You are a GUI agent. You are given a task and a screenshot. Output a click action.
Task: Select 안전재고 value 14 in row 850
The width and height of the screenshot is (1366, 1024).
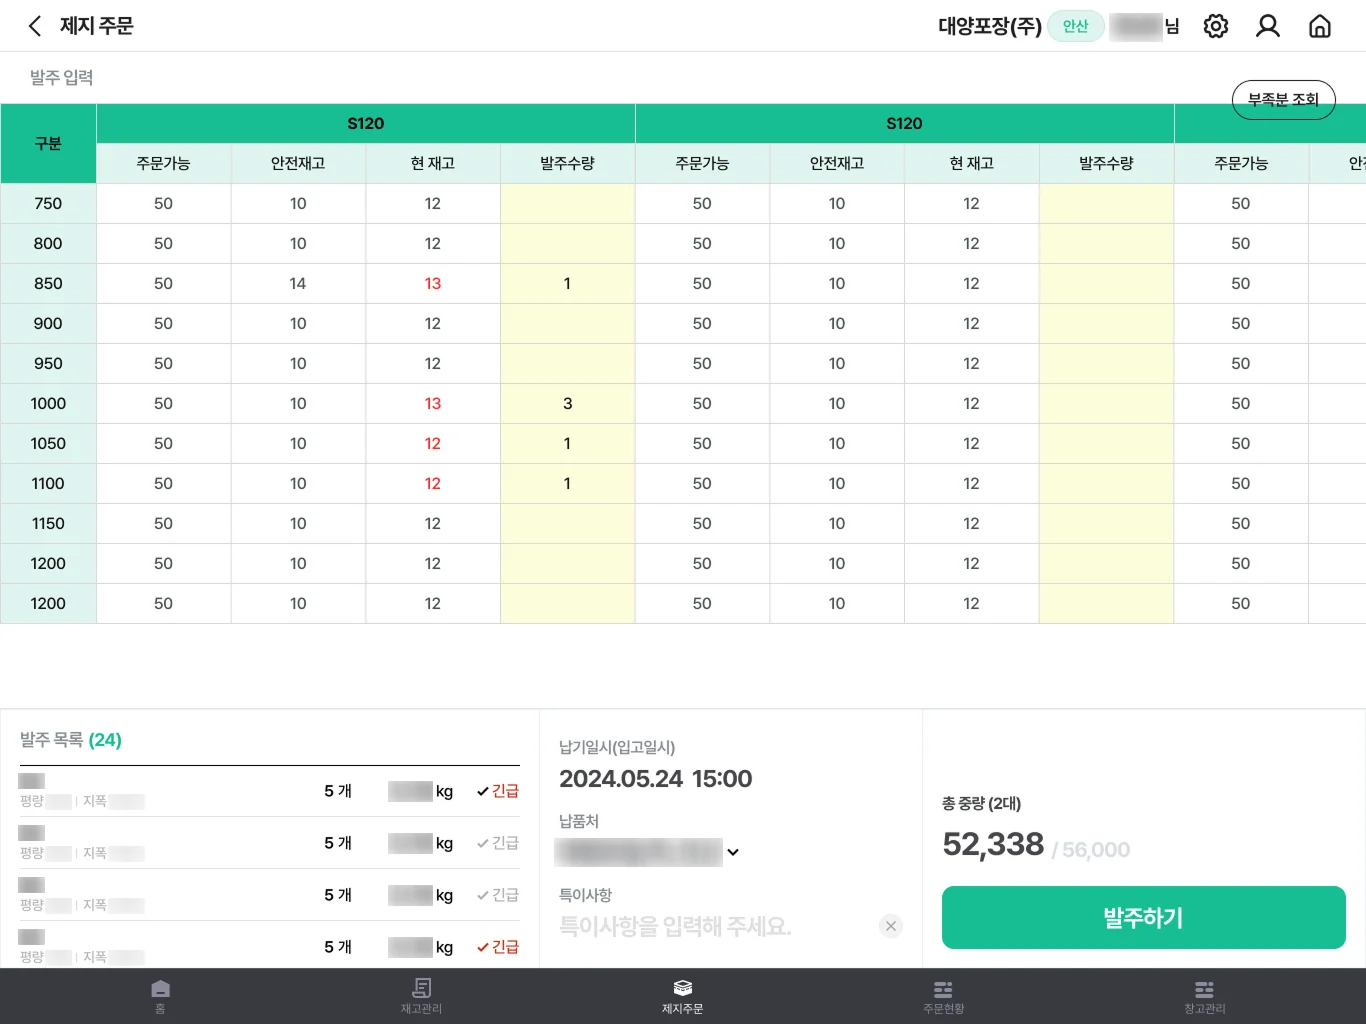(x=298, y=284)
